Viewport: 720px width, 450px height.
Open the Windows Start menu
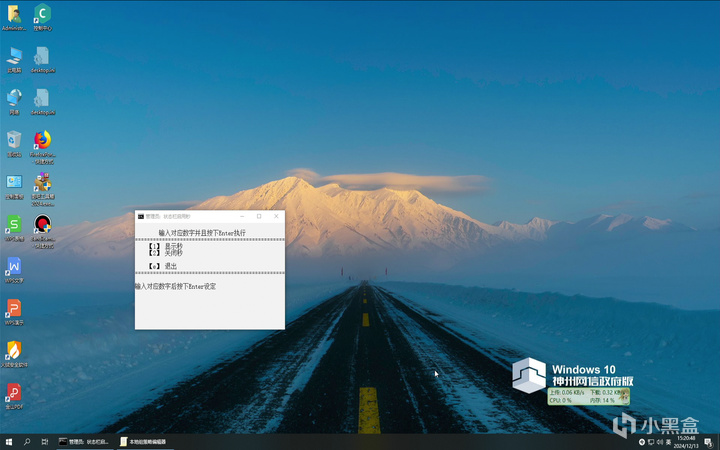click(x=9, y=442)
